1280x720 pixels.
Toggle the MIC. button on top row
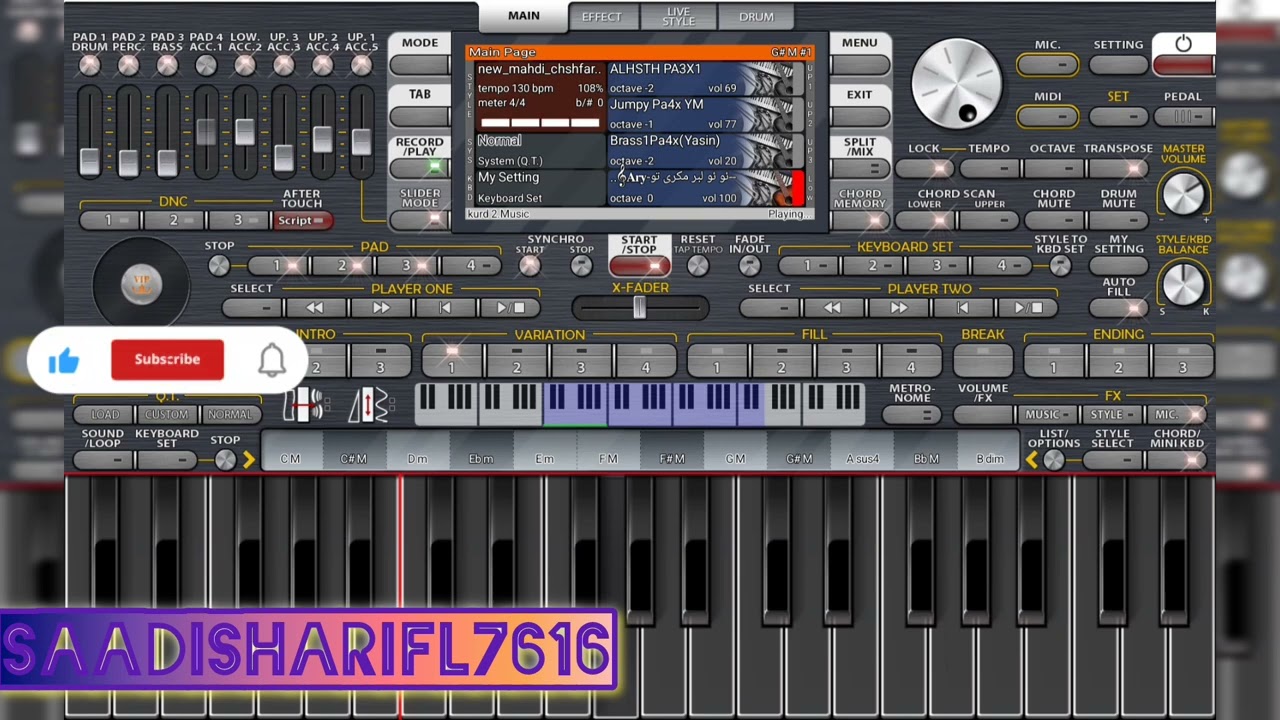1048,65
